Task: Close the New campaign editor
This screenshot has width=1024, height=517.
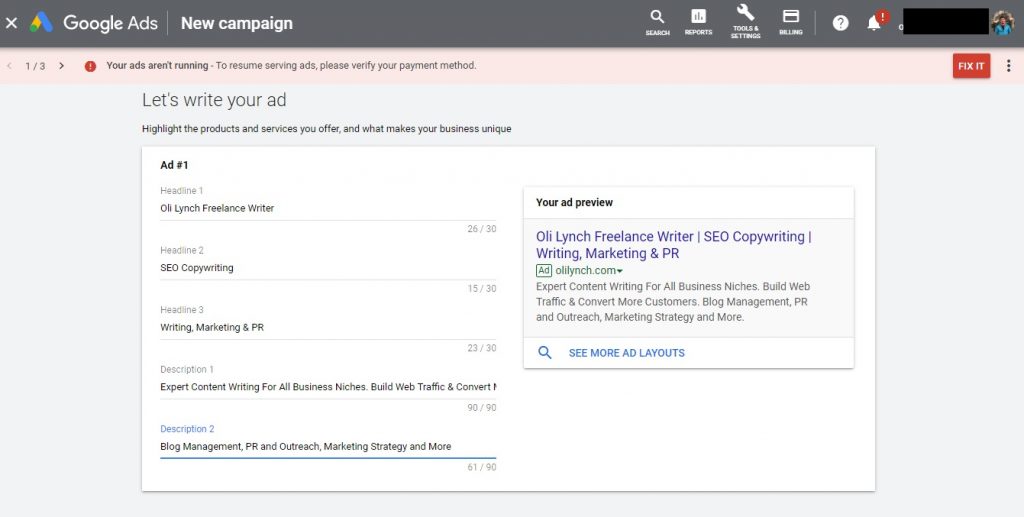Action: pyautogui.click(x=11, y=23)
